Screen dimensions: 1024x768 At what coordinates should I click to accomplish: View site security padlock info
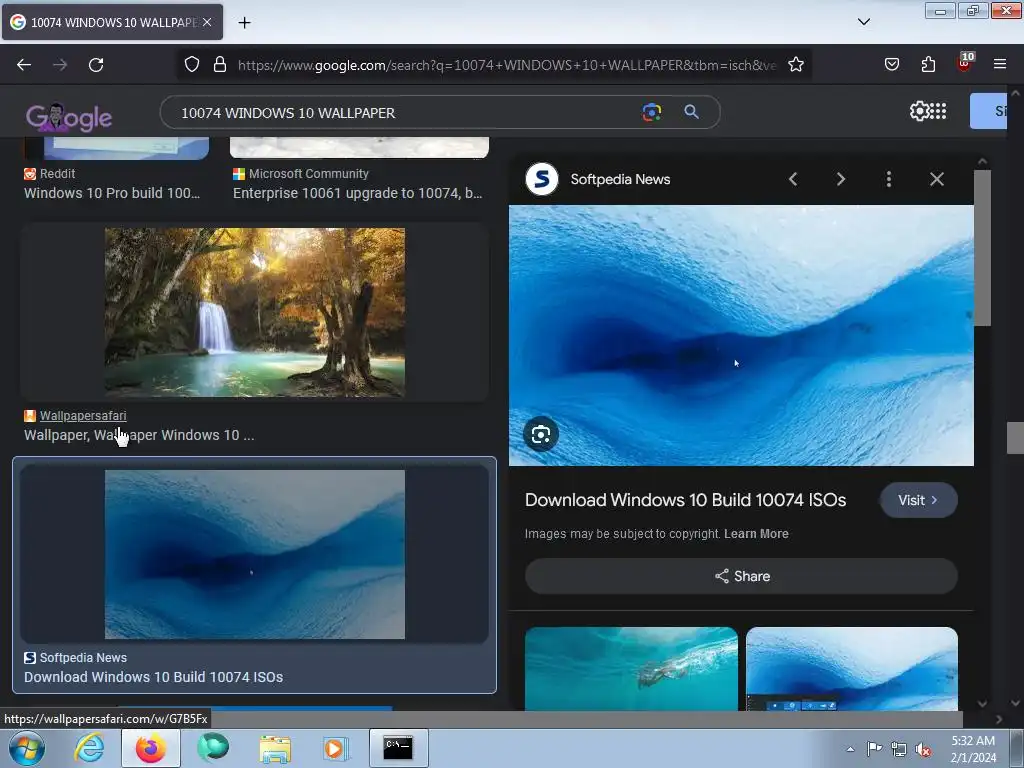pos(220,64)
